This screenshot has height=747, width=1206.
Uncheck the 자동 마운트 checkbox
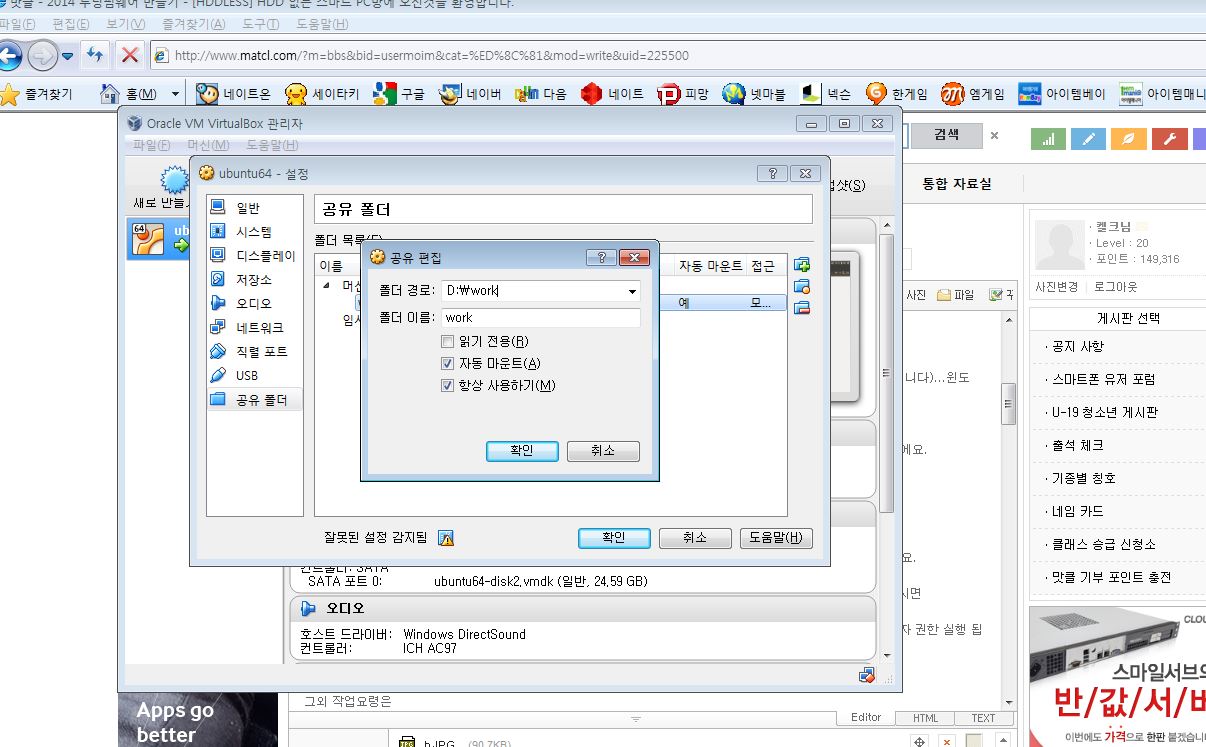(x=447, y=364)
